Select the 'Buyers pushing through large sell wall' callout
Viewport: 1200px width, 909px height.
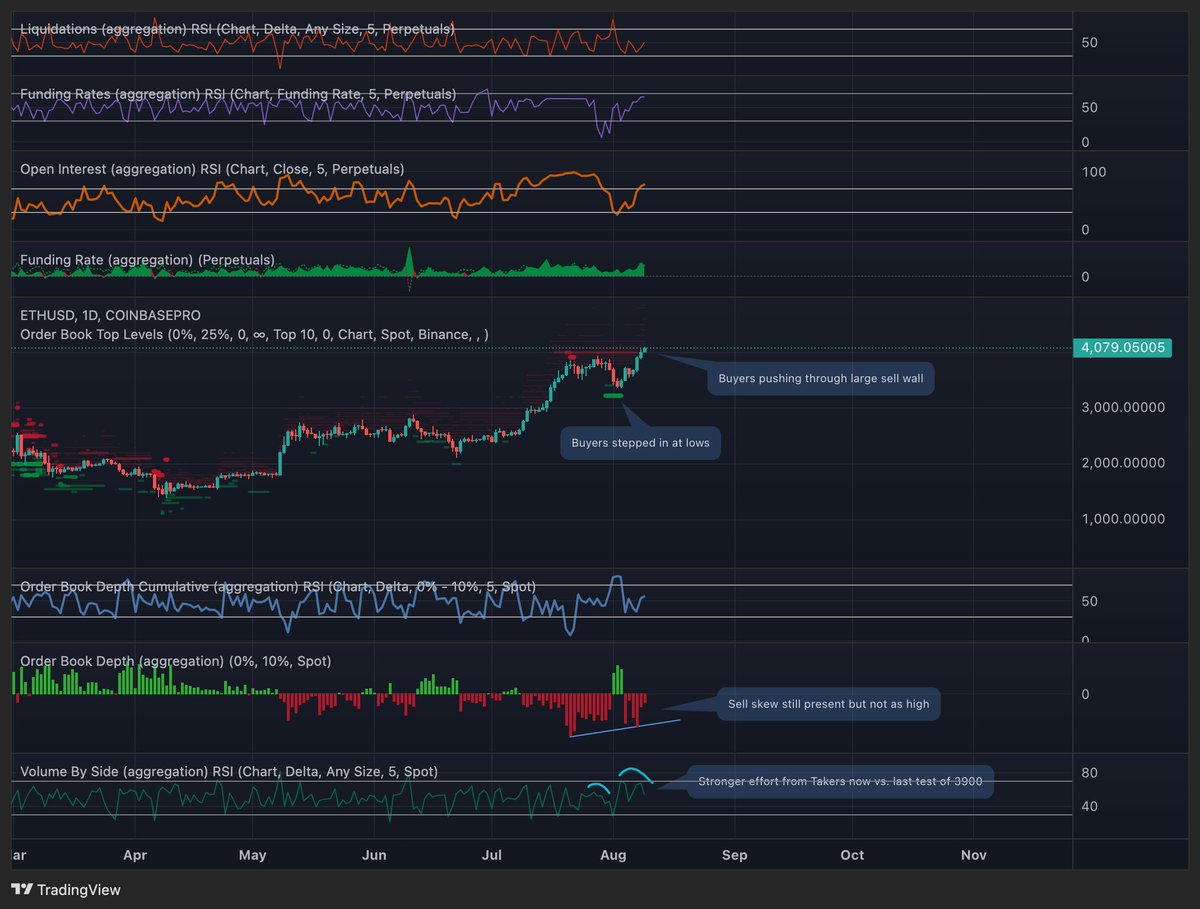pyautogui.click(x=820, y=378)
